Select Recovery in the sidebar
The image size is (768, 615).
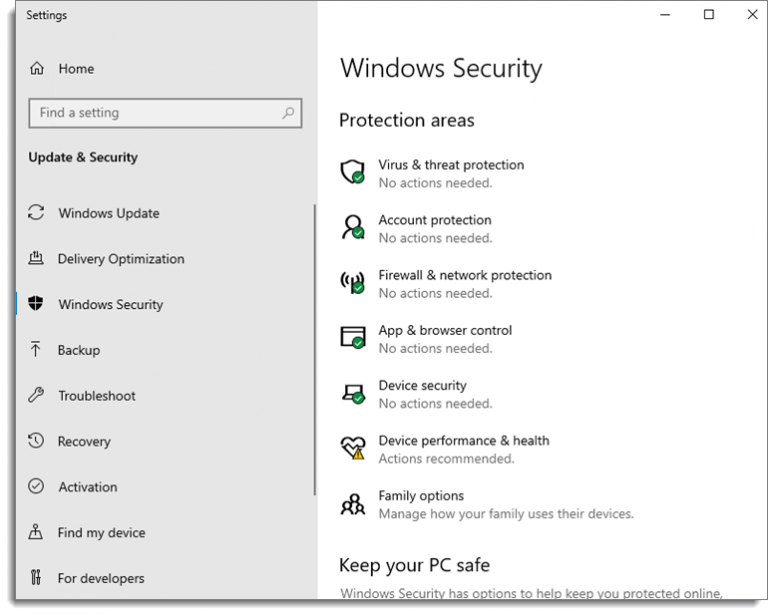tap(84, 441)
